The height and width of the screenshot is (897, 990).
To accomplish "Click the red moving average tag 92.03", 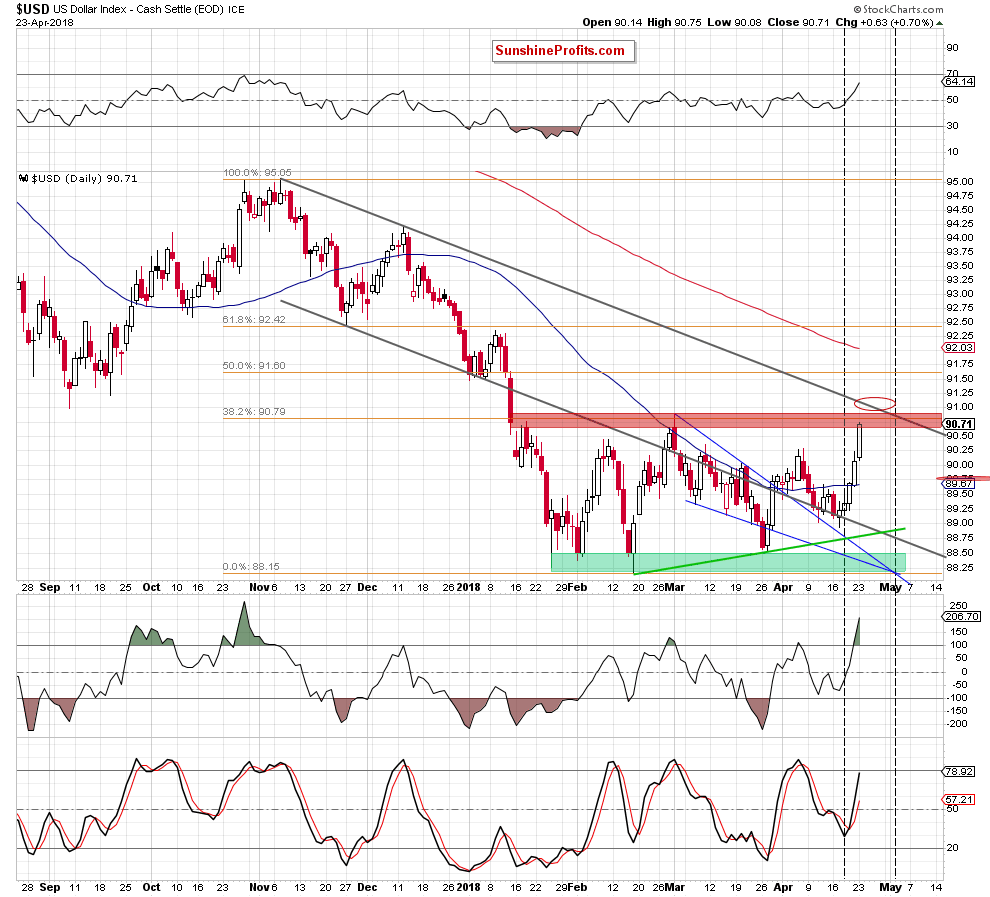I will click(x=958, y=348).
